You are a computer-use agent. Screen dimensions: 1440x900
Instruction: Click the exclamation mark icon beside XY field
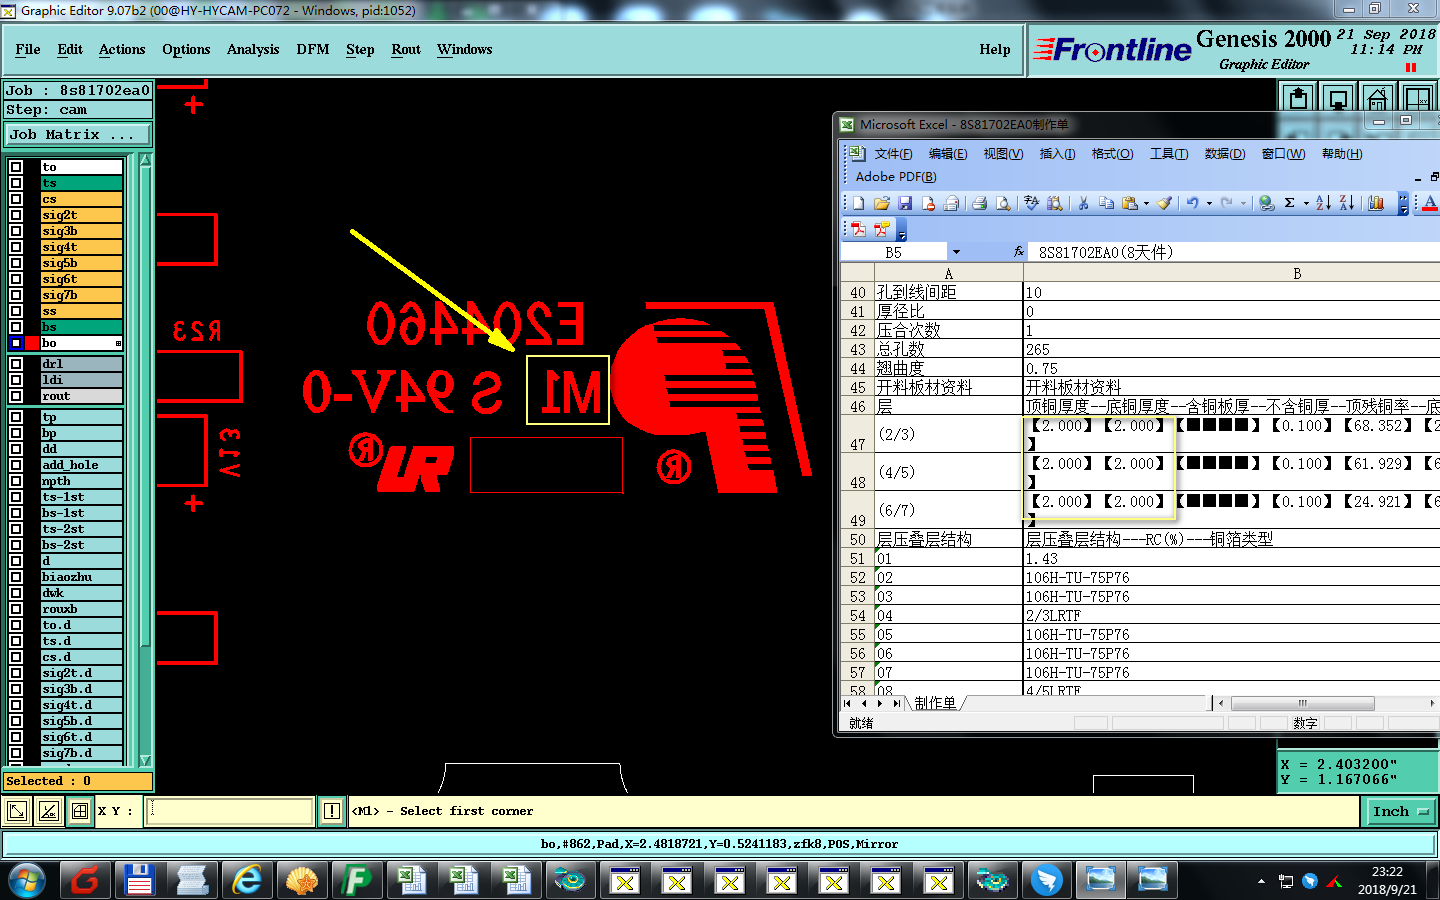coord(332,811)
